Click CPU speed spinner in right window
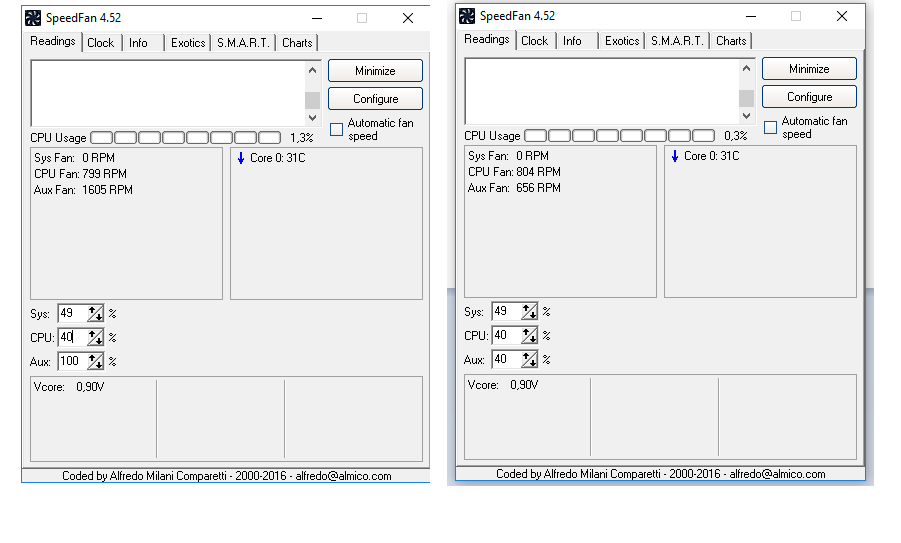This screenshot has height=543, width=901. pos(529,336)
